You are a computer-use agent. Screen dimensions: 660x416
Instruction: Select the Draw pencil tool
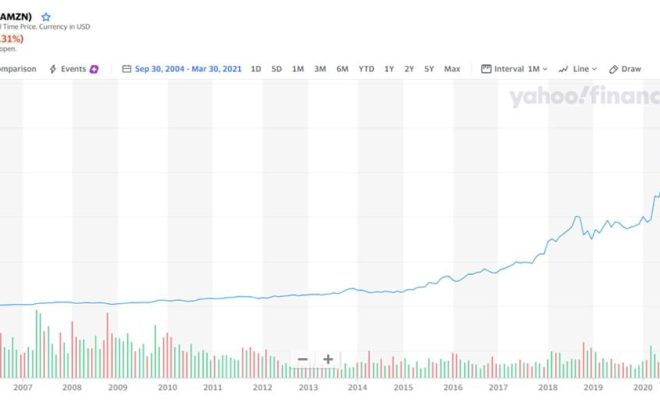pyautogui.click(x=613, y=69)
